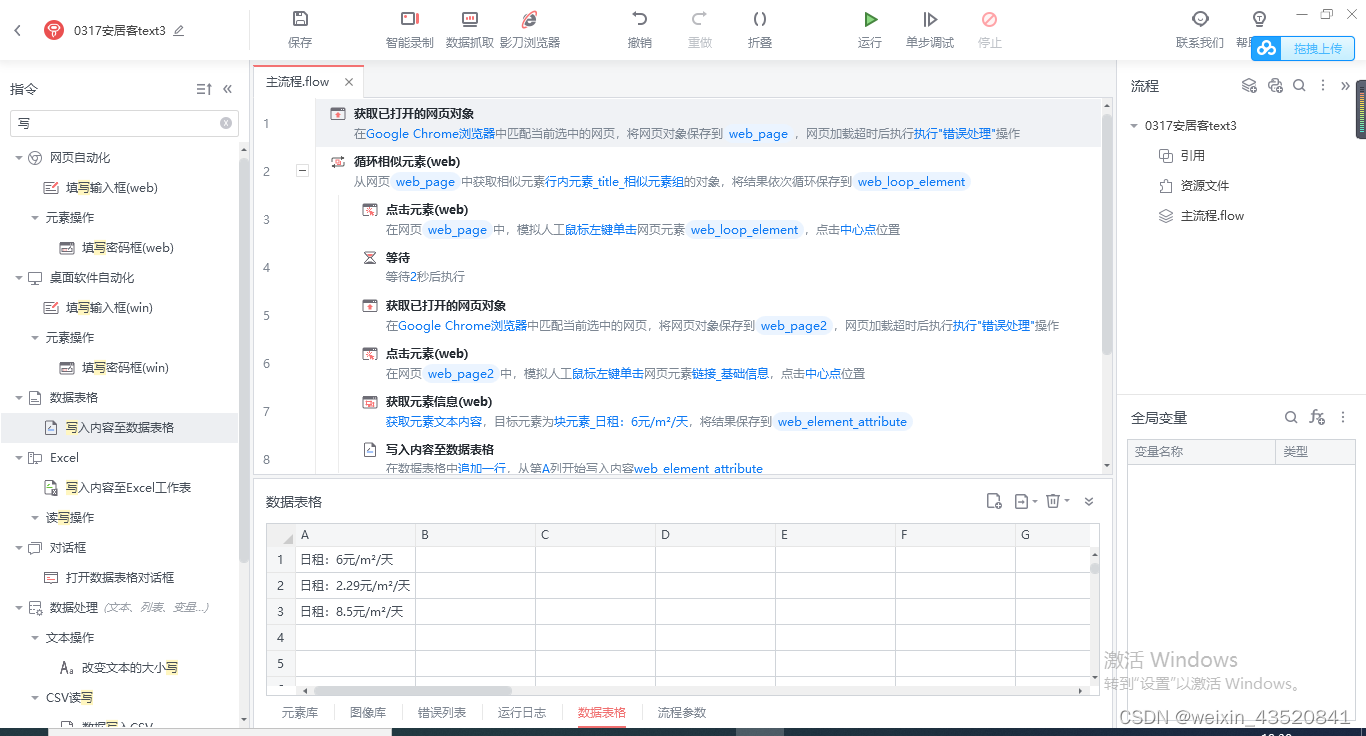Click the web_page2 variable on line 5

[794, 326]
